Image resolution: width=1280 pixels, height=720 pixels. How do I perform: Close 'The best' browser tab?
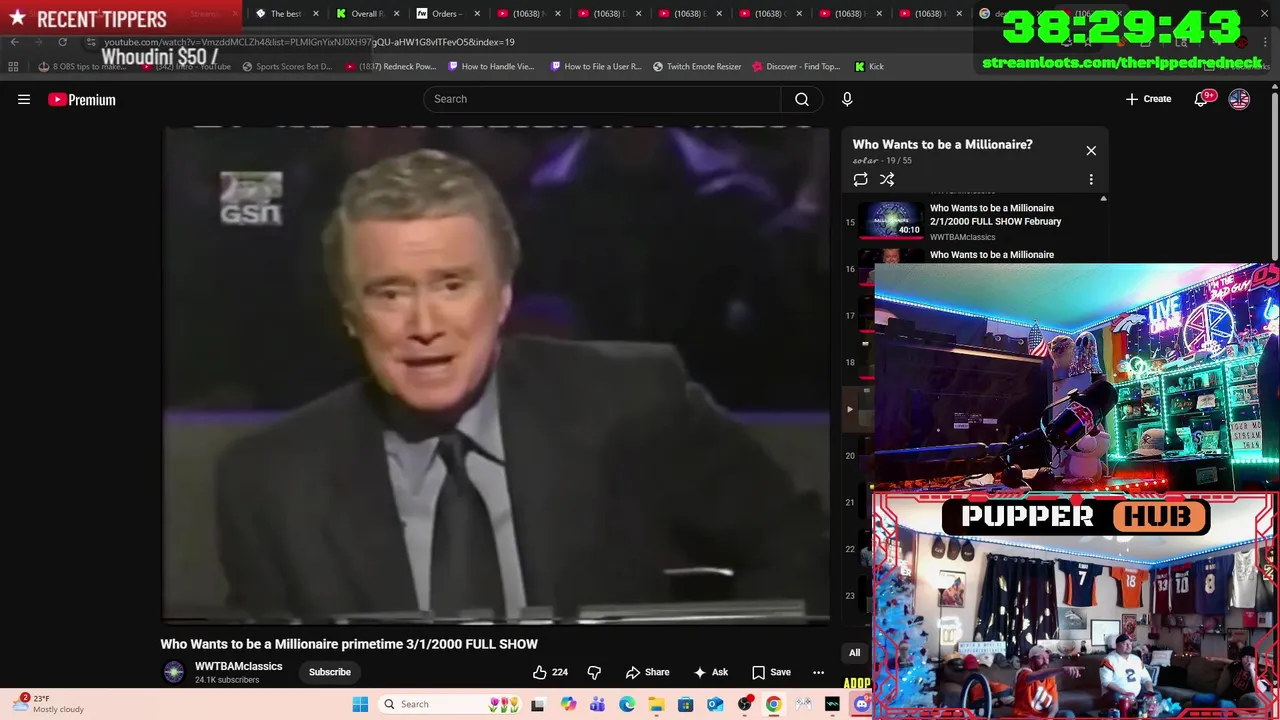point(316,14)
